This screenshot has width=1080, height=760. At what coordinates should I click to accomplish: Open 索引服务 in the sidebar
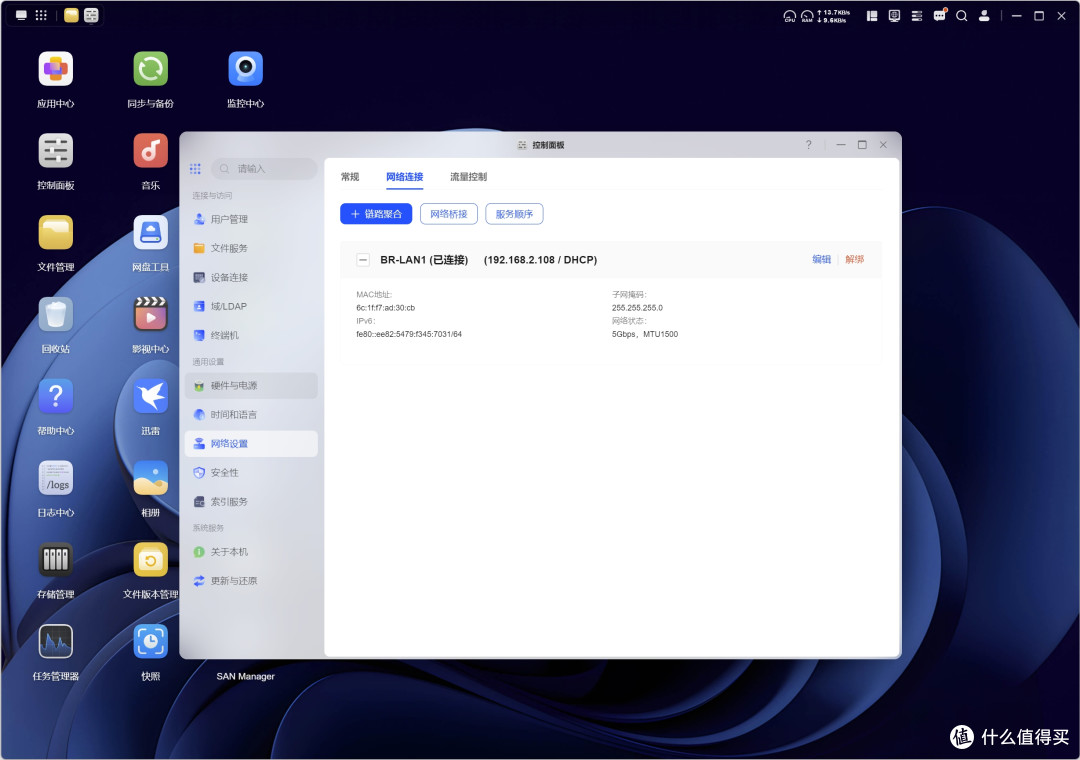tap(251, 502)
